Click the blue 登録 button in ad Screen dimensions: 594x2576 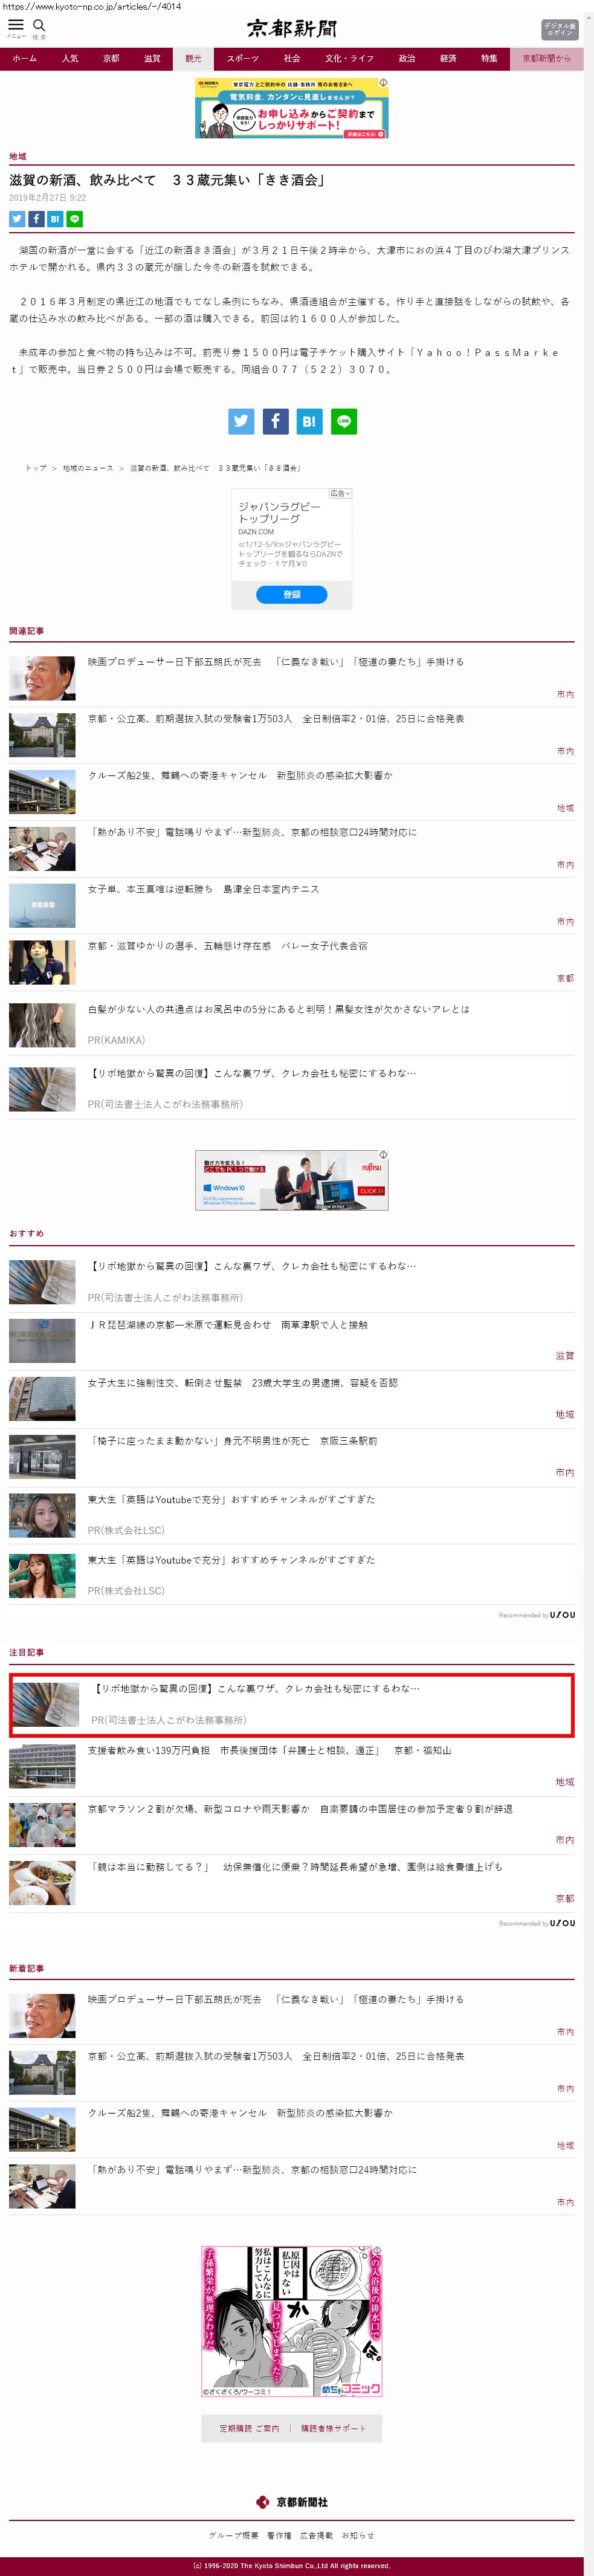click(x=292, y=595)
